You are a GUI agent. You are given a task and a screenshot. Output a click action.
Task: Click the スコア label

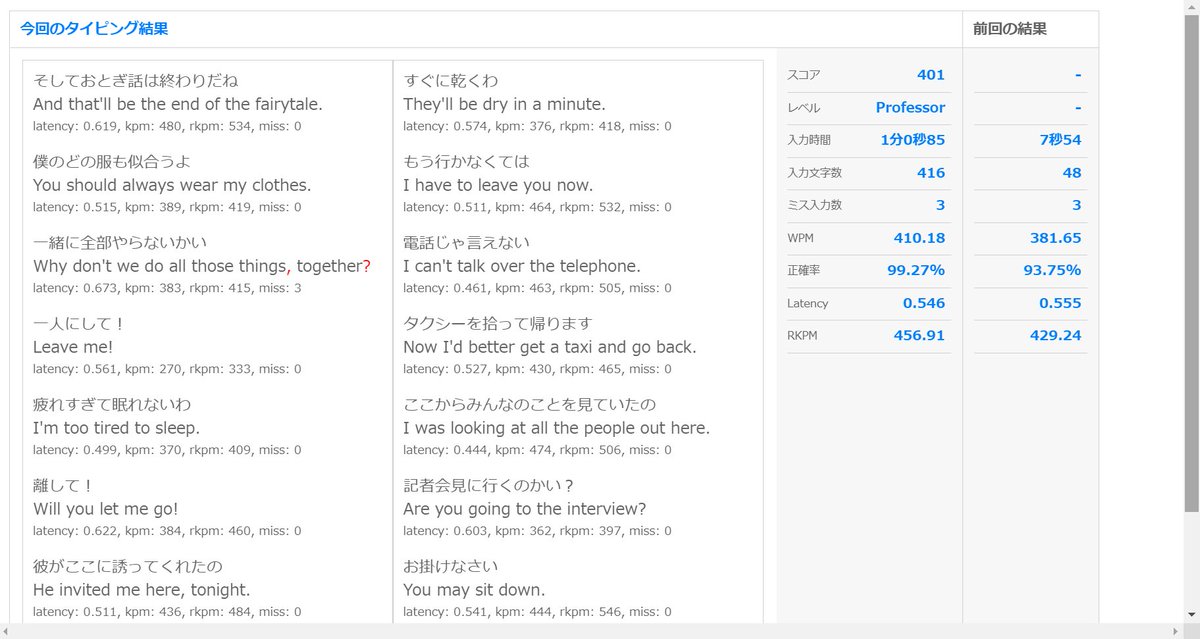tap(804, 75)
